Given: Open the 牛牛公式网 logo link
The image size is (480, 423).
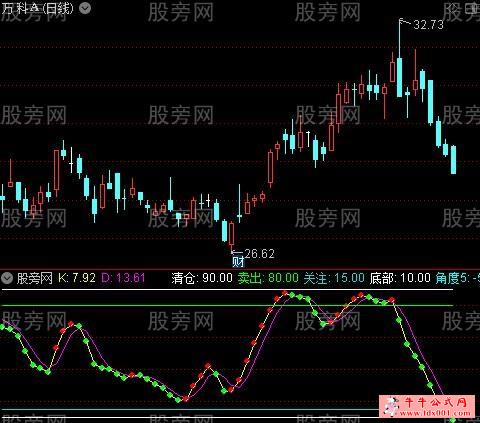Looking at the screenshot, I should click(427, 406).
